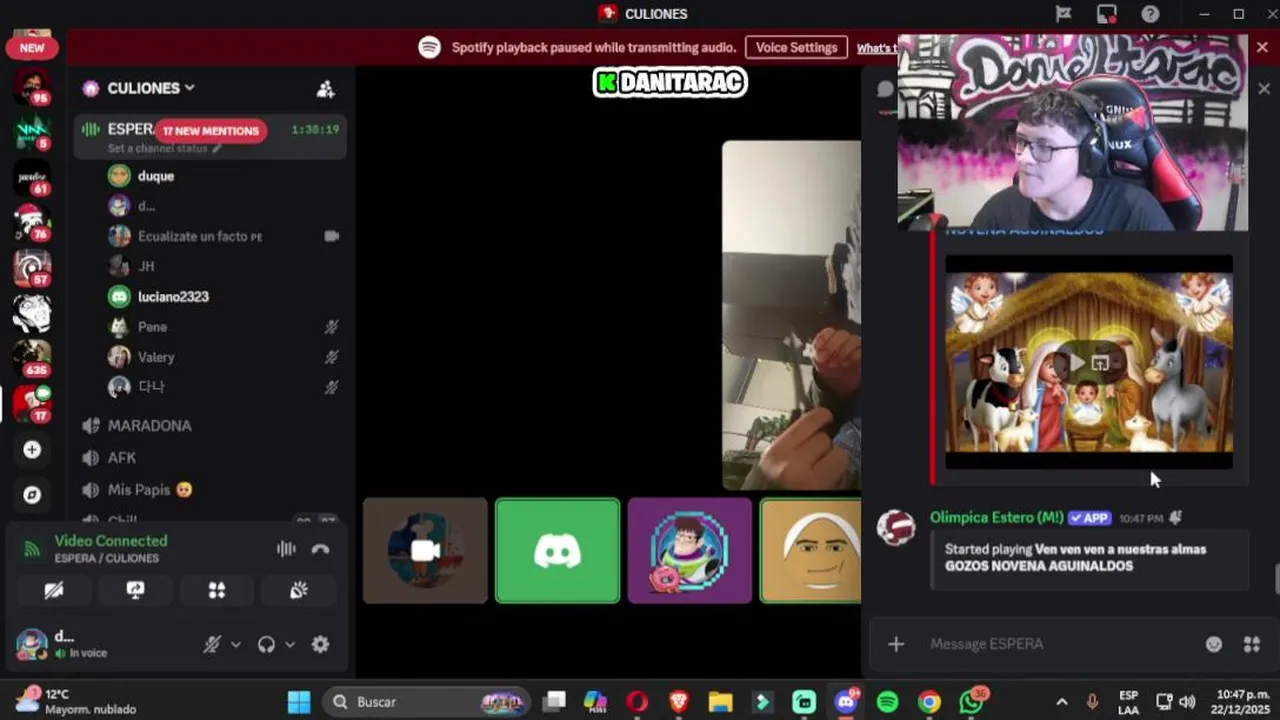Show hidden system tray icons
Viewport: 1280px width, 720px height.
pyautogui.click(x=1062, y=702)
